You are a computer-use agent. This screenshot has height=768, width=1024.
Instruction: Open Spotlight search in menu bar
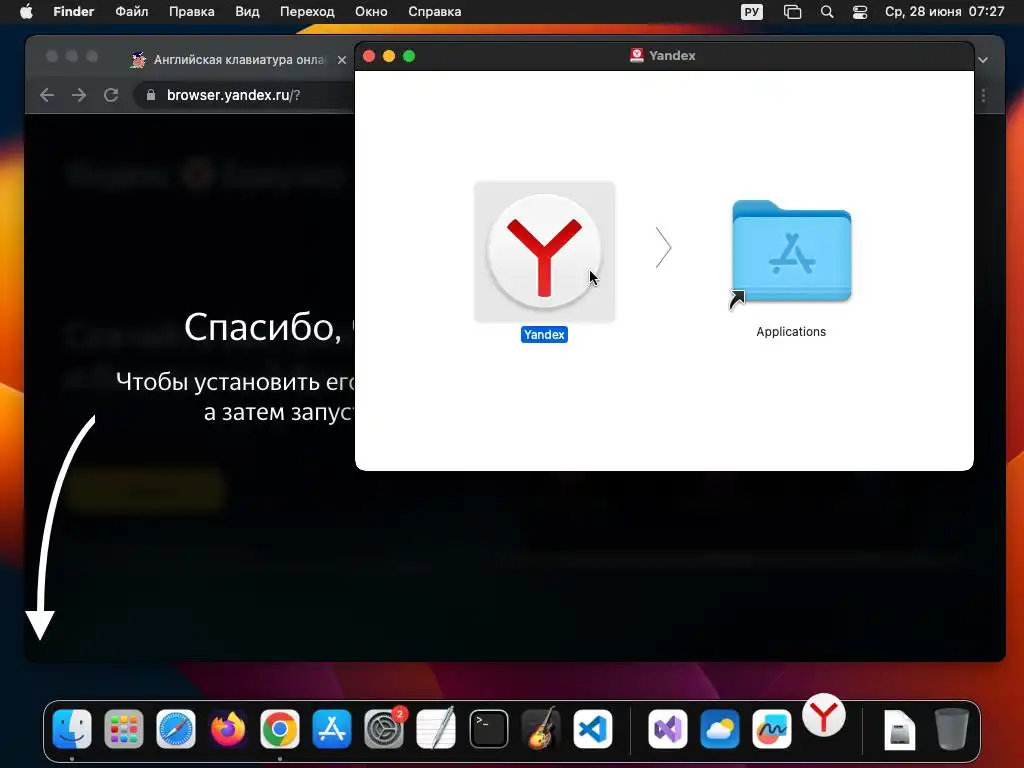tap(827, 12)
